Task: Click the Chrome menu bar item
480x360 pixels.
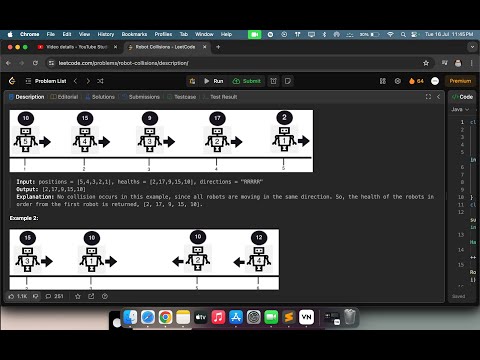Action: (29, 34)
